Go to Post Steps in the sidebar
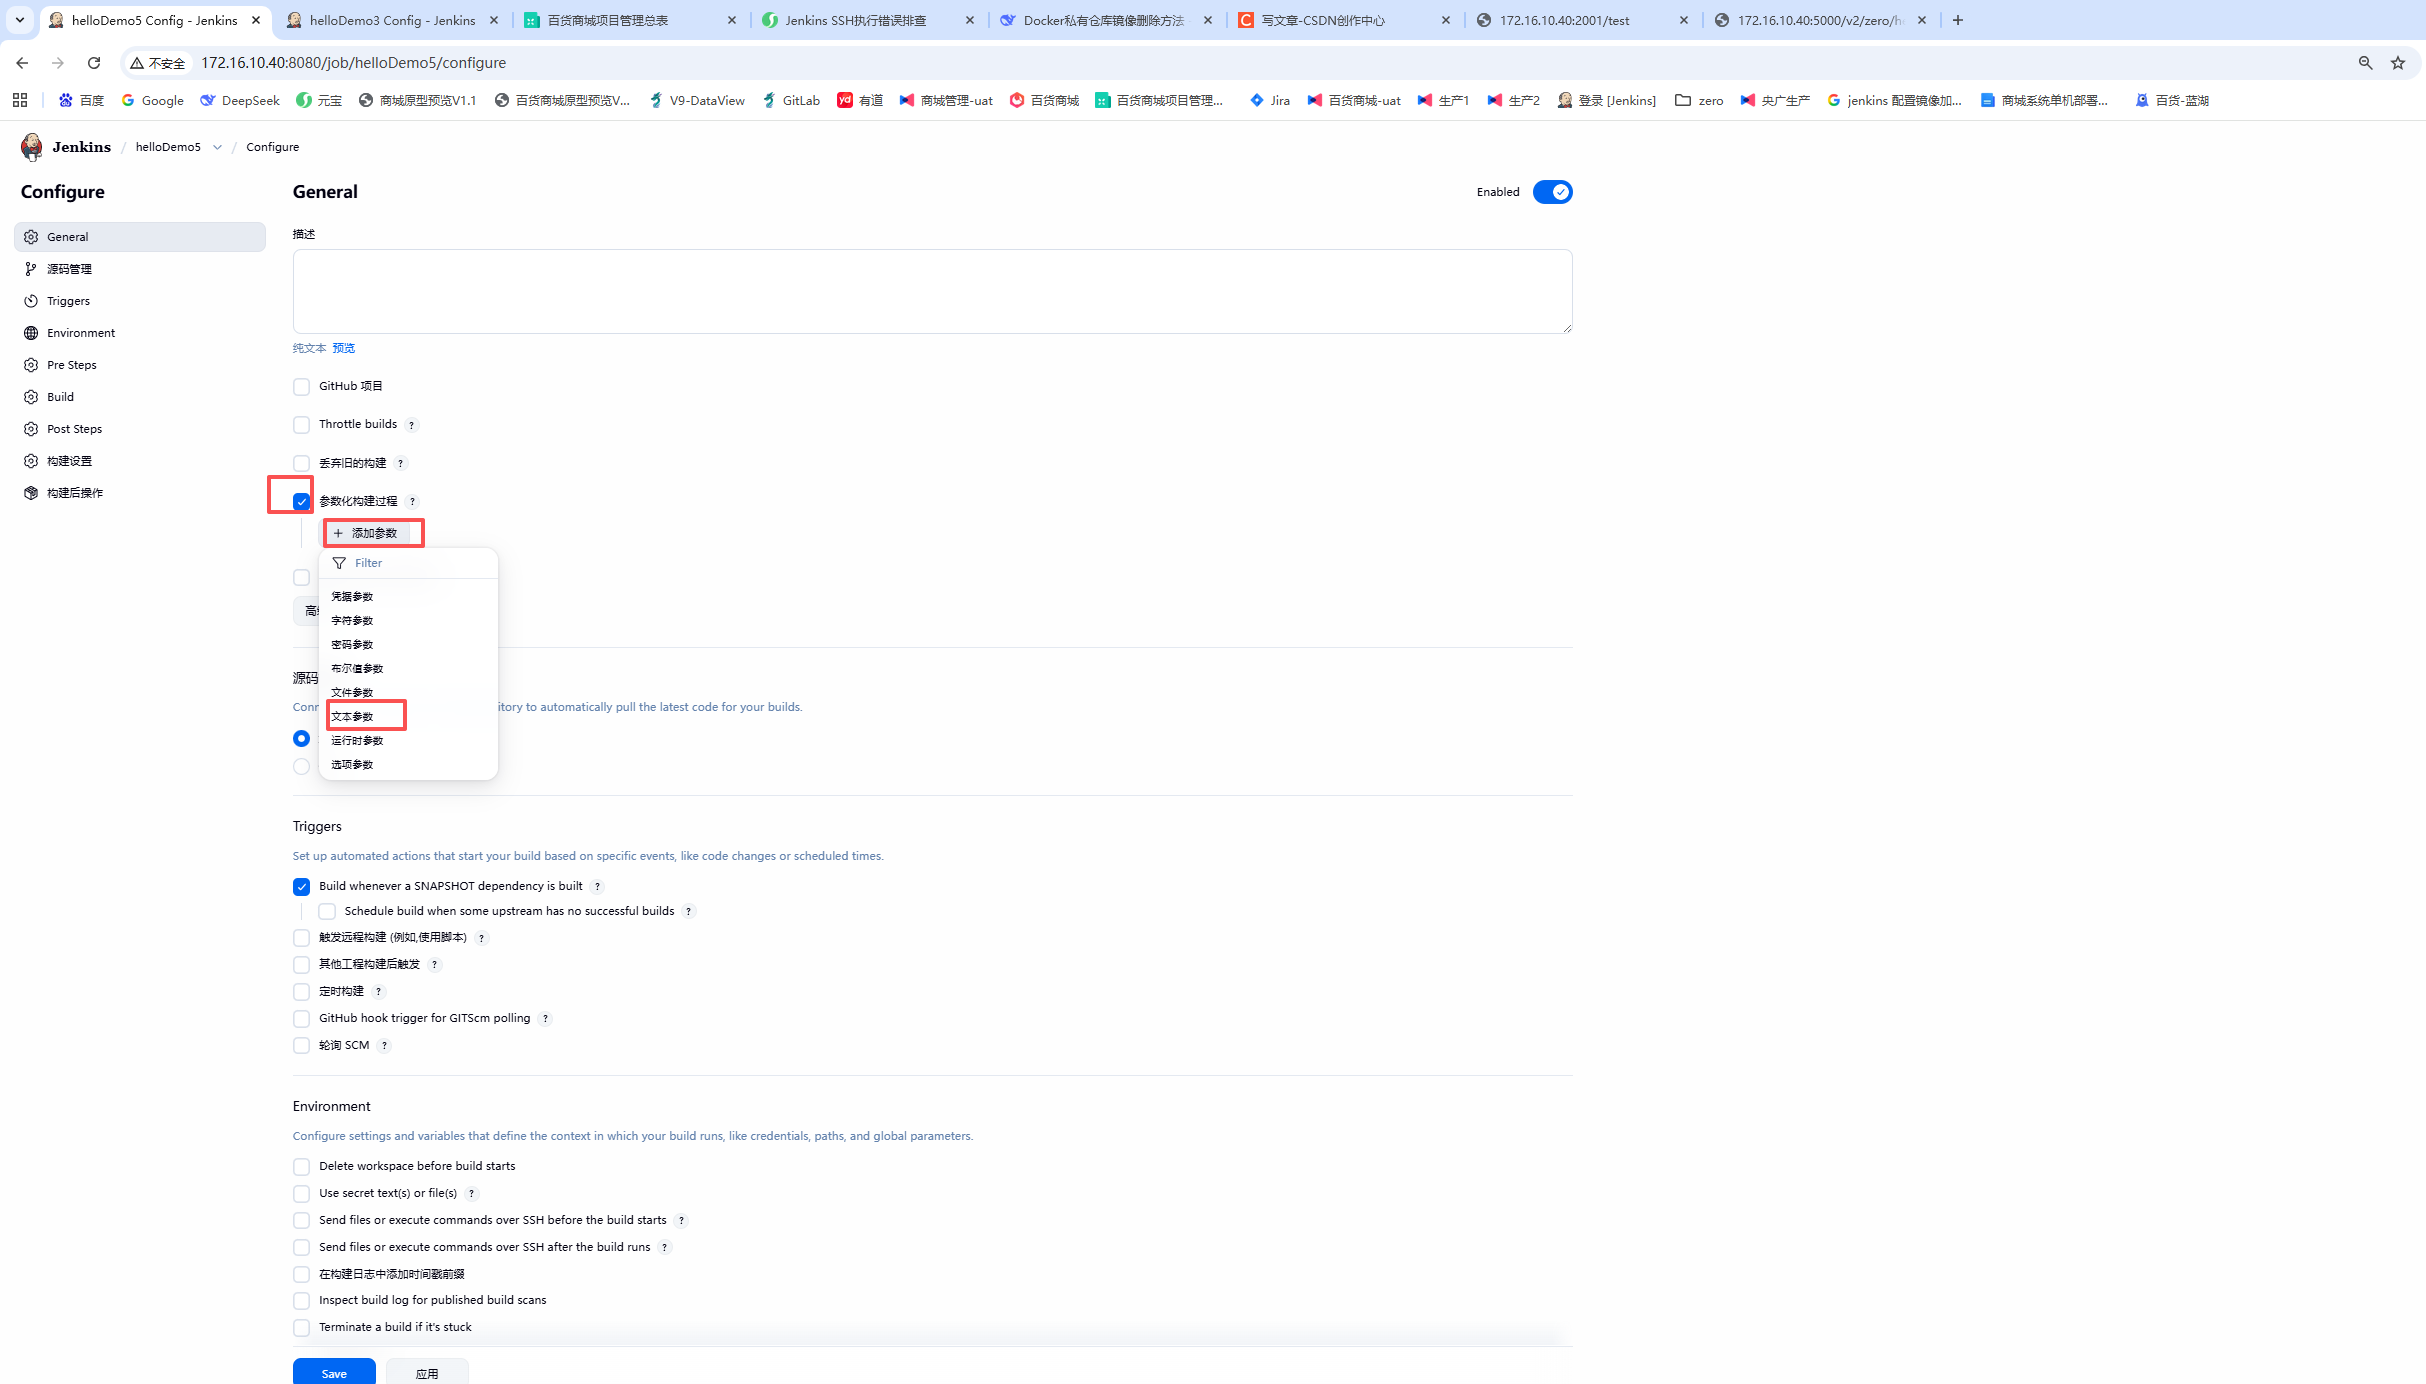Viewport: 2426px width, 1384px height. [x=140, y=429]
